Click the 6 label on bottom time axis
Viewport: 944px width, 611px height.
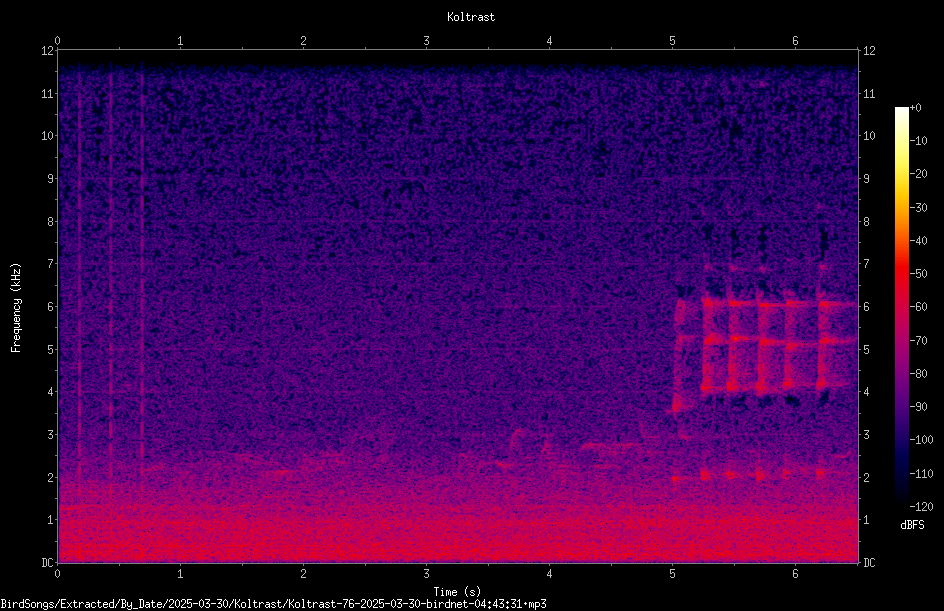tap(795, 574)
